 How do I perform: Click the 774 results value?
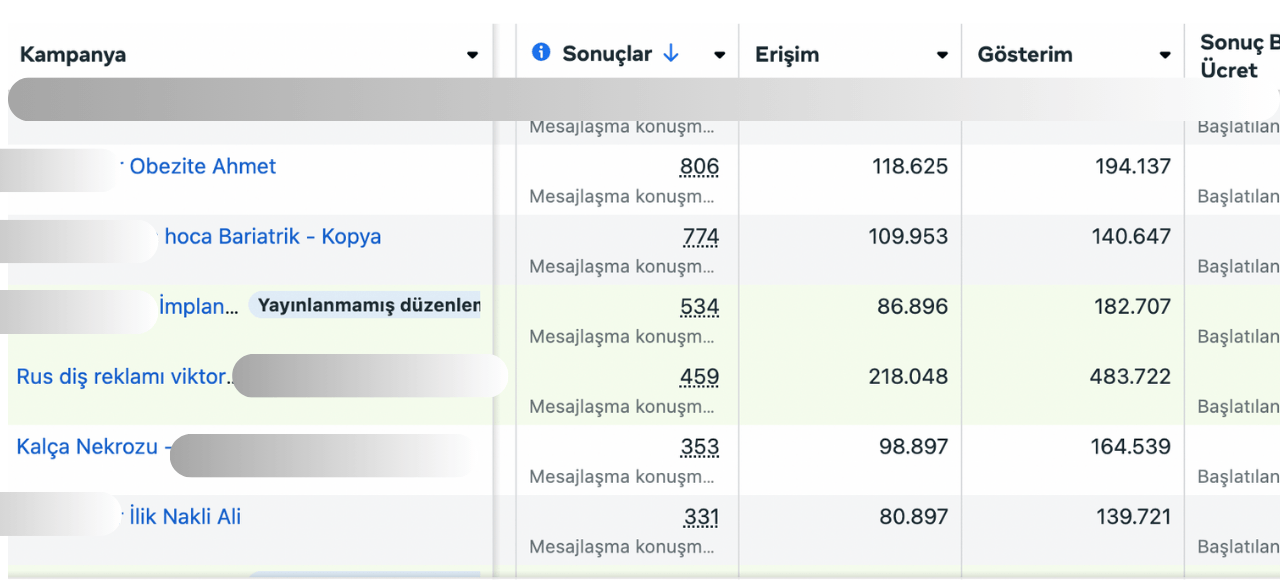click(700, 237)
